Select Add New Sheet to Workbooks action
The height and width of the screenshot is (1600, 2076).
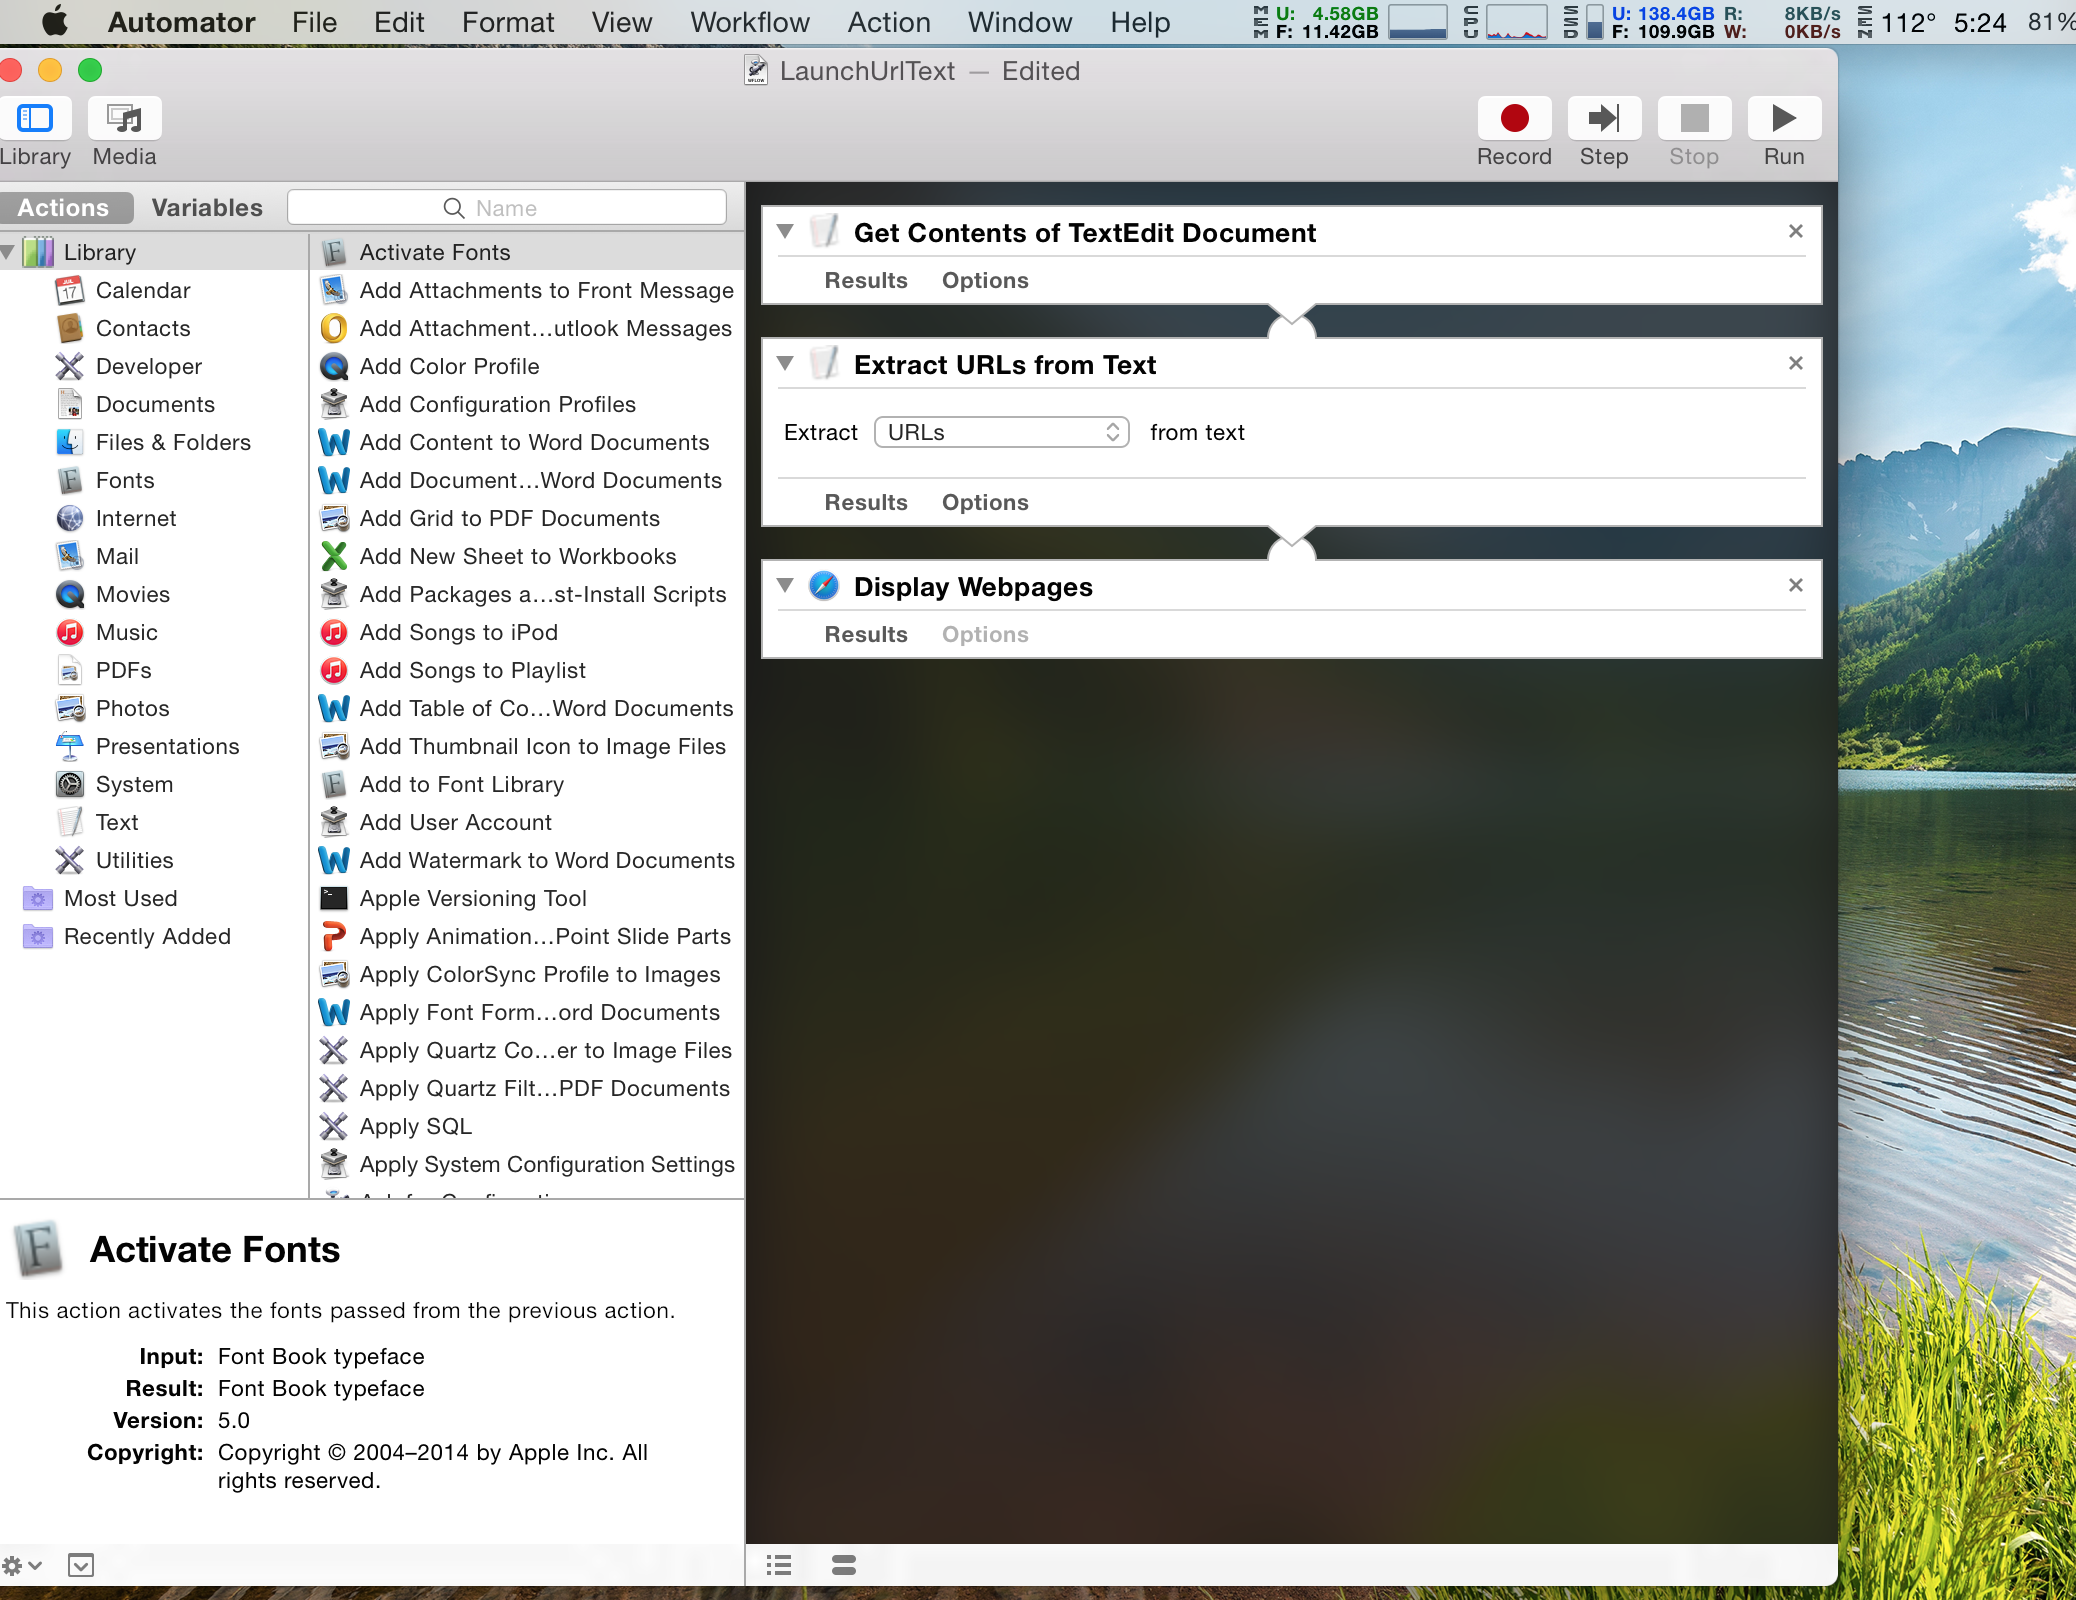518,556
